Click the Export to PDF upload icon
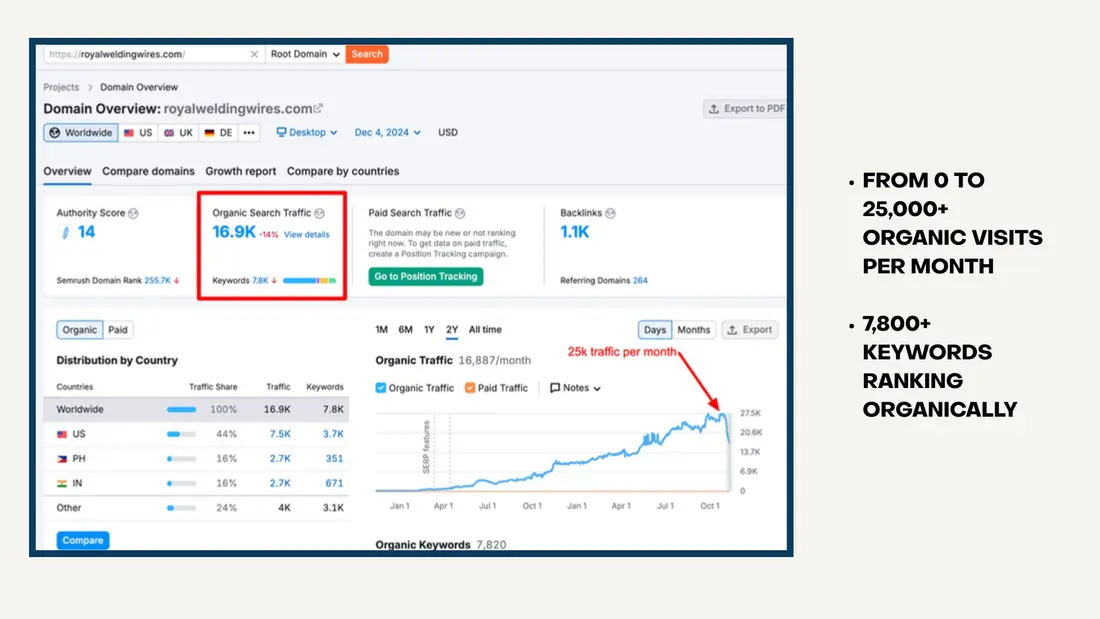The image size is (1100, 619). (713, 109)
